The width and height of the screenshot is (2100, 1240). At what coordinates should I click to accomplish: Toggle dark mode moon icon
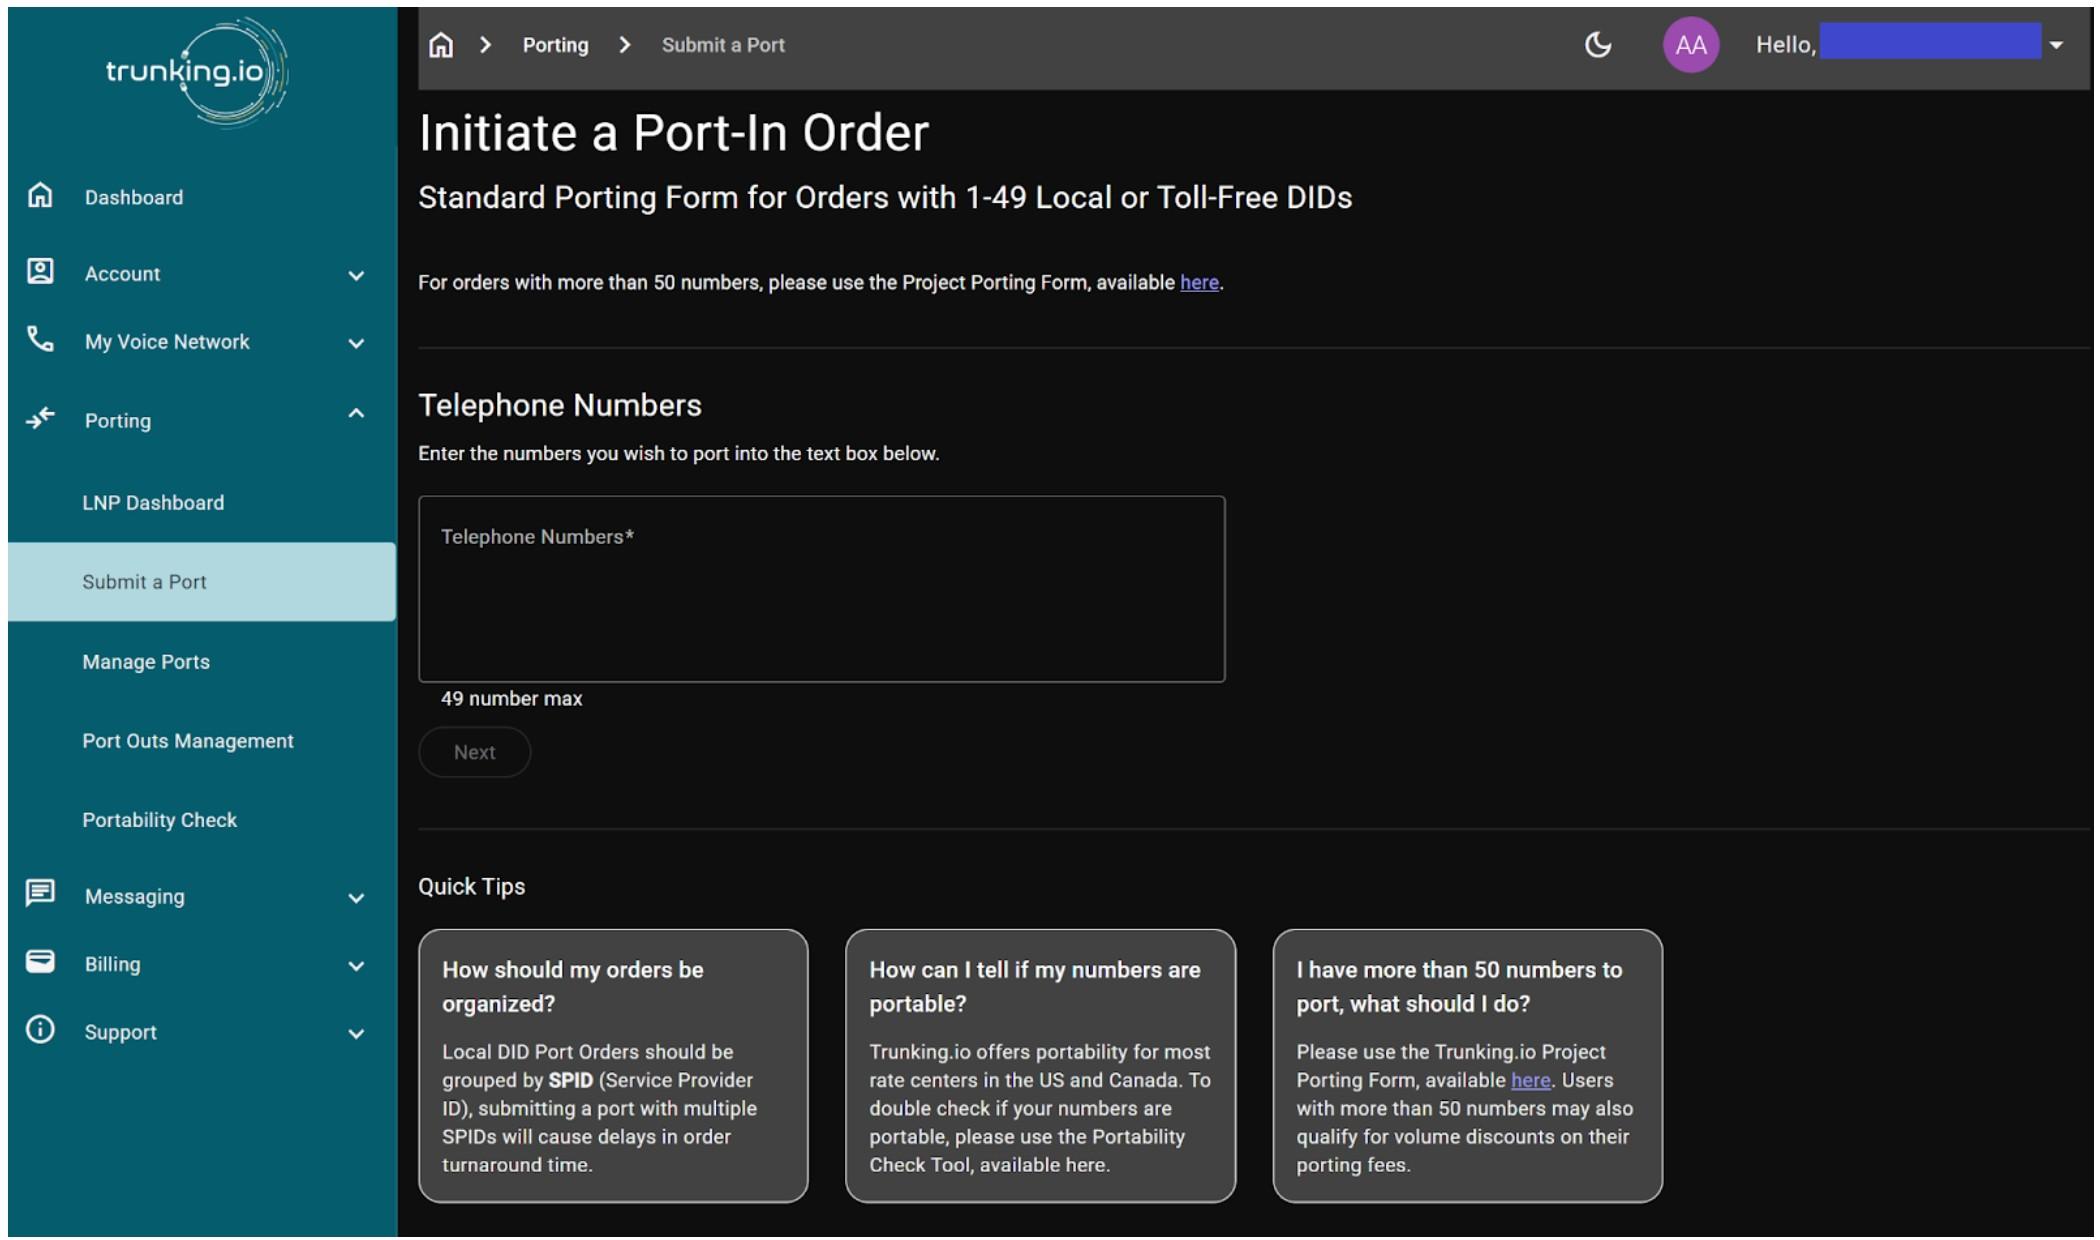pos(1598,45)
